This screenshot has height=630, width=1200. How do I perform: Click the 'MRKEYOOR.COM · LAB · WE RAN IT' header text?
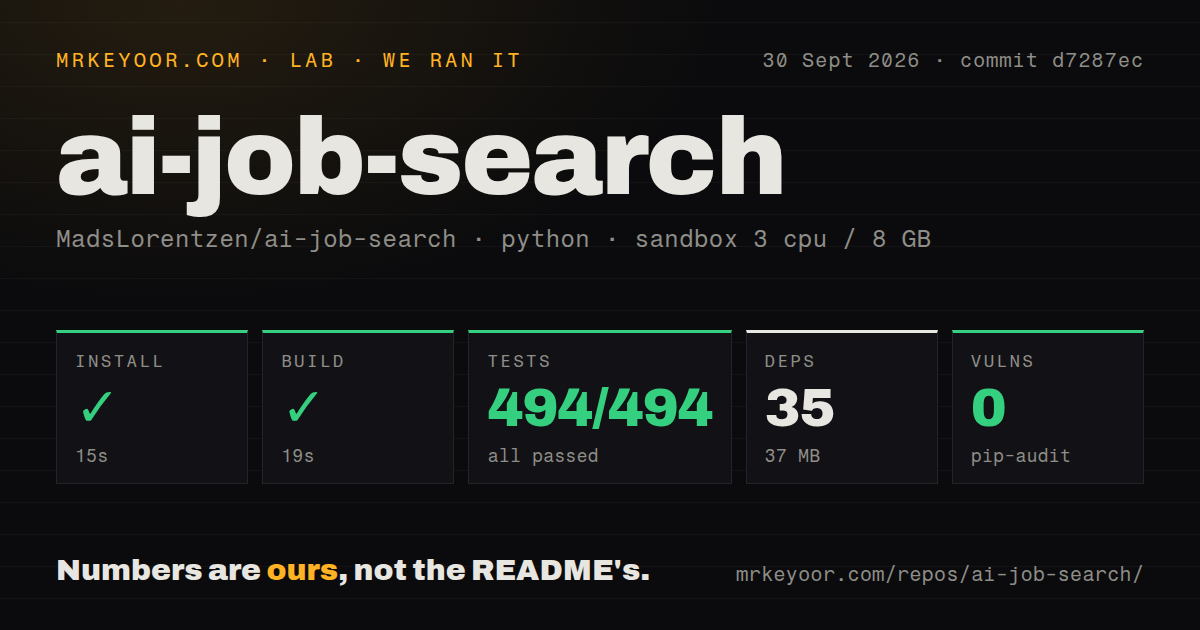tap(289, 61)
